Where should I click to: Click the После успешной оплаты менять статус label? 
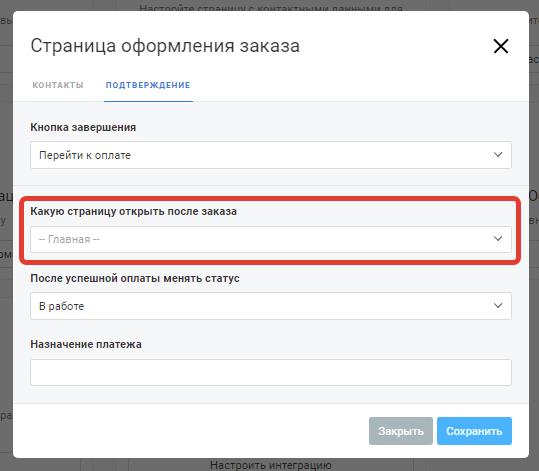pos(135,278)
